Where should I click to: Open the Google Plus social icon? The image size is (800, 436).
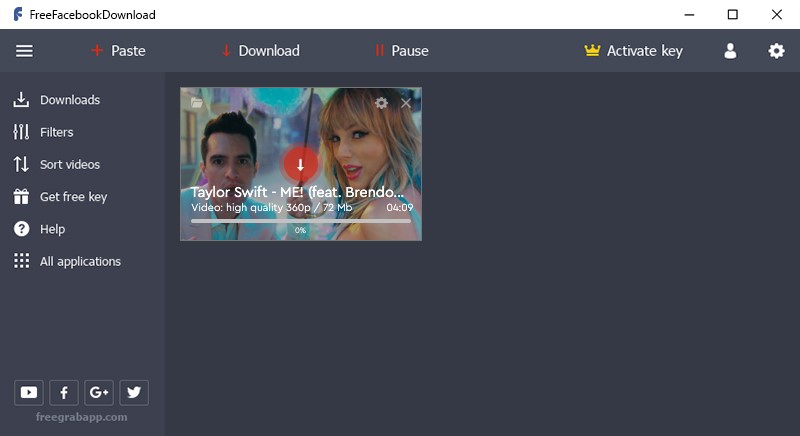click(x=99, y=392)
